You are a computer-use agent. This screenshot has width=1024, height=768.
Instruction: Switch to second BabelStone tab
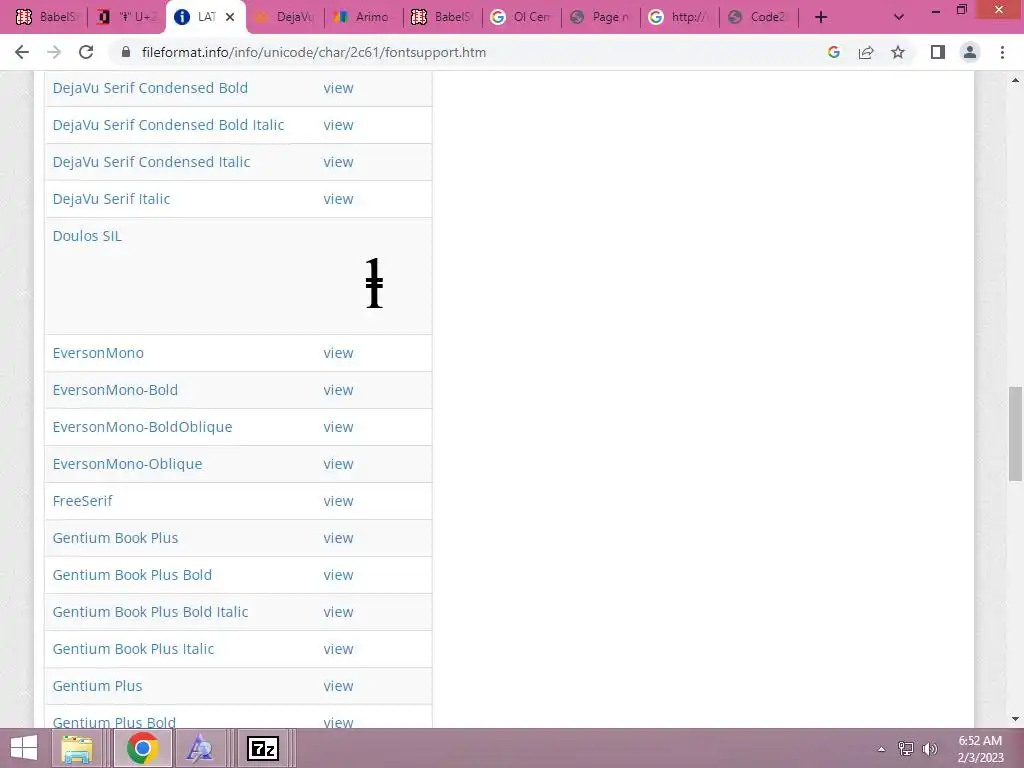(x=443, y=17)
